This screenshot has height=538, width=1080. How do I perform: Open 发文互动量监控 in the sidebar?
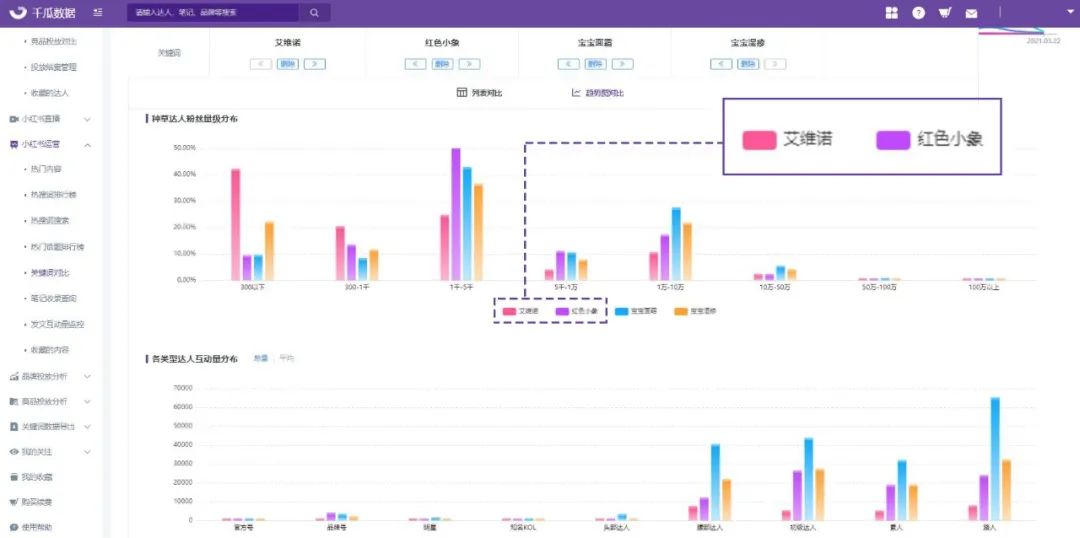click(57, 324)
